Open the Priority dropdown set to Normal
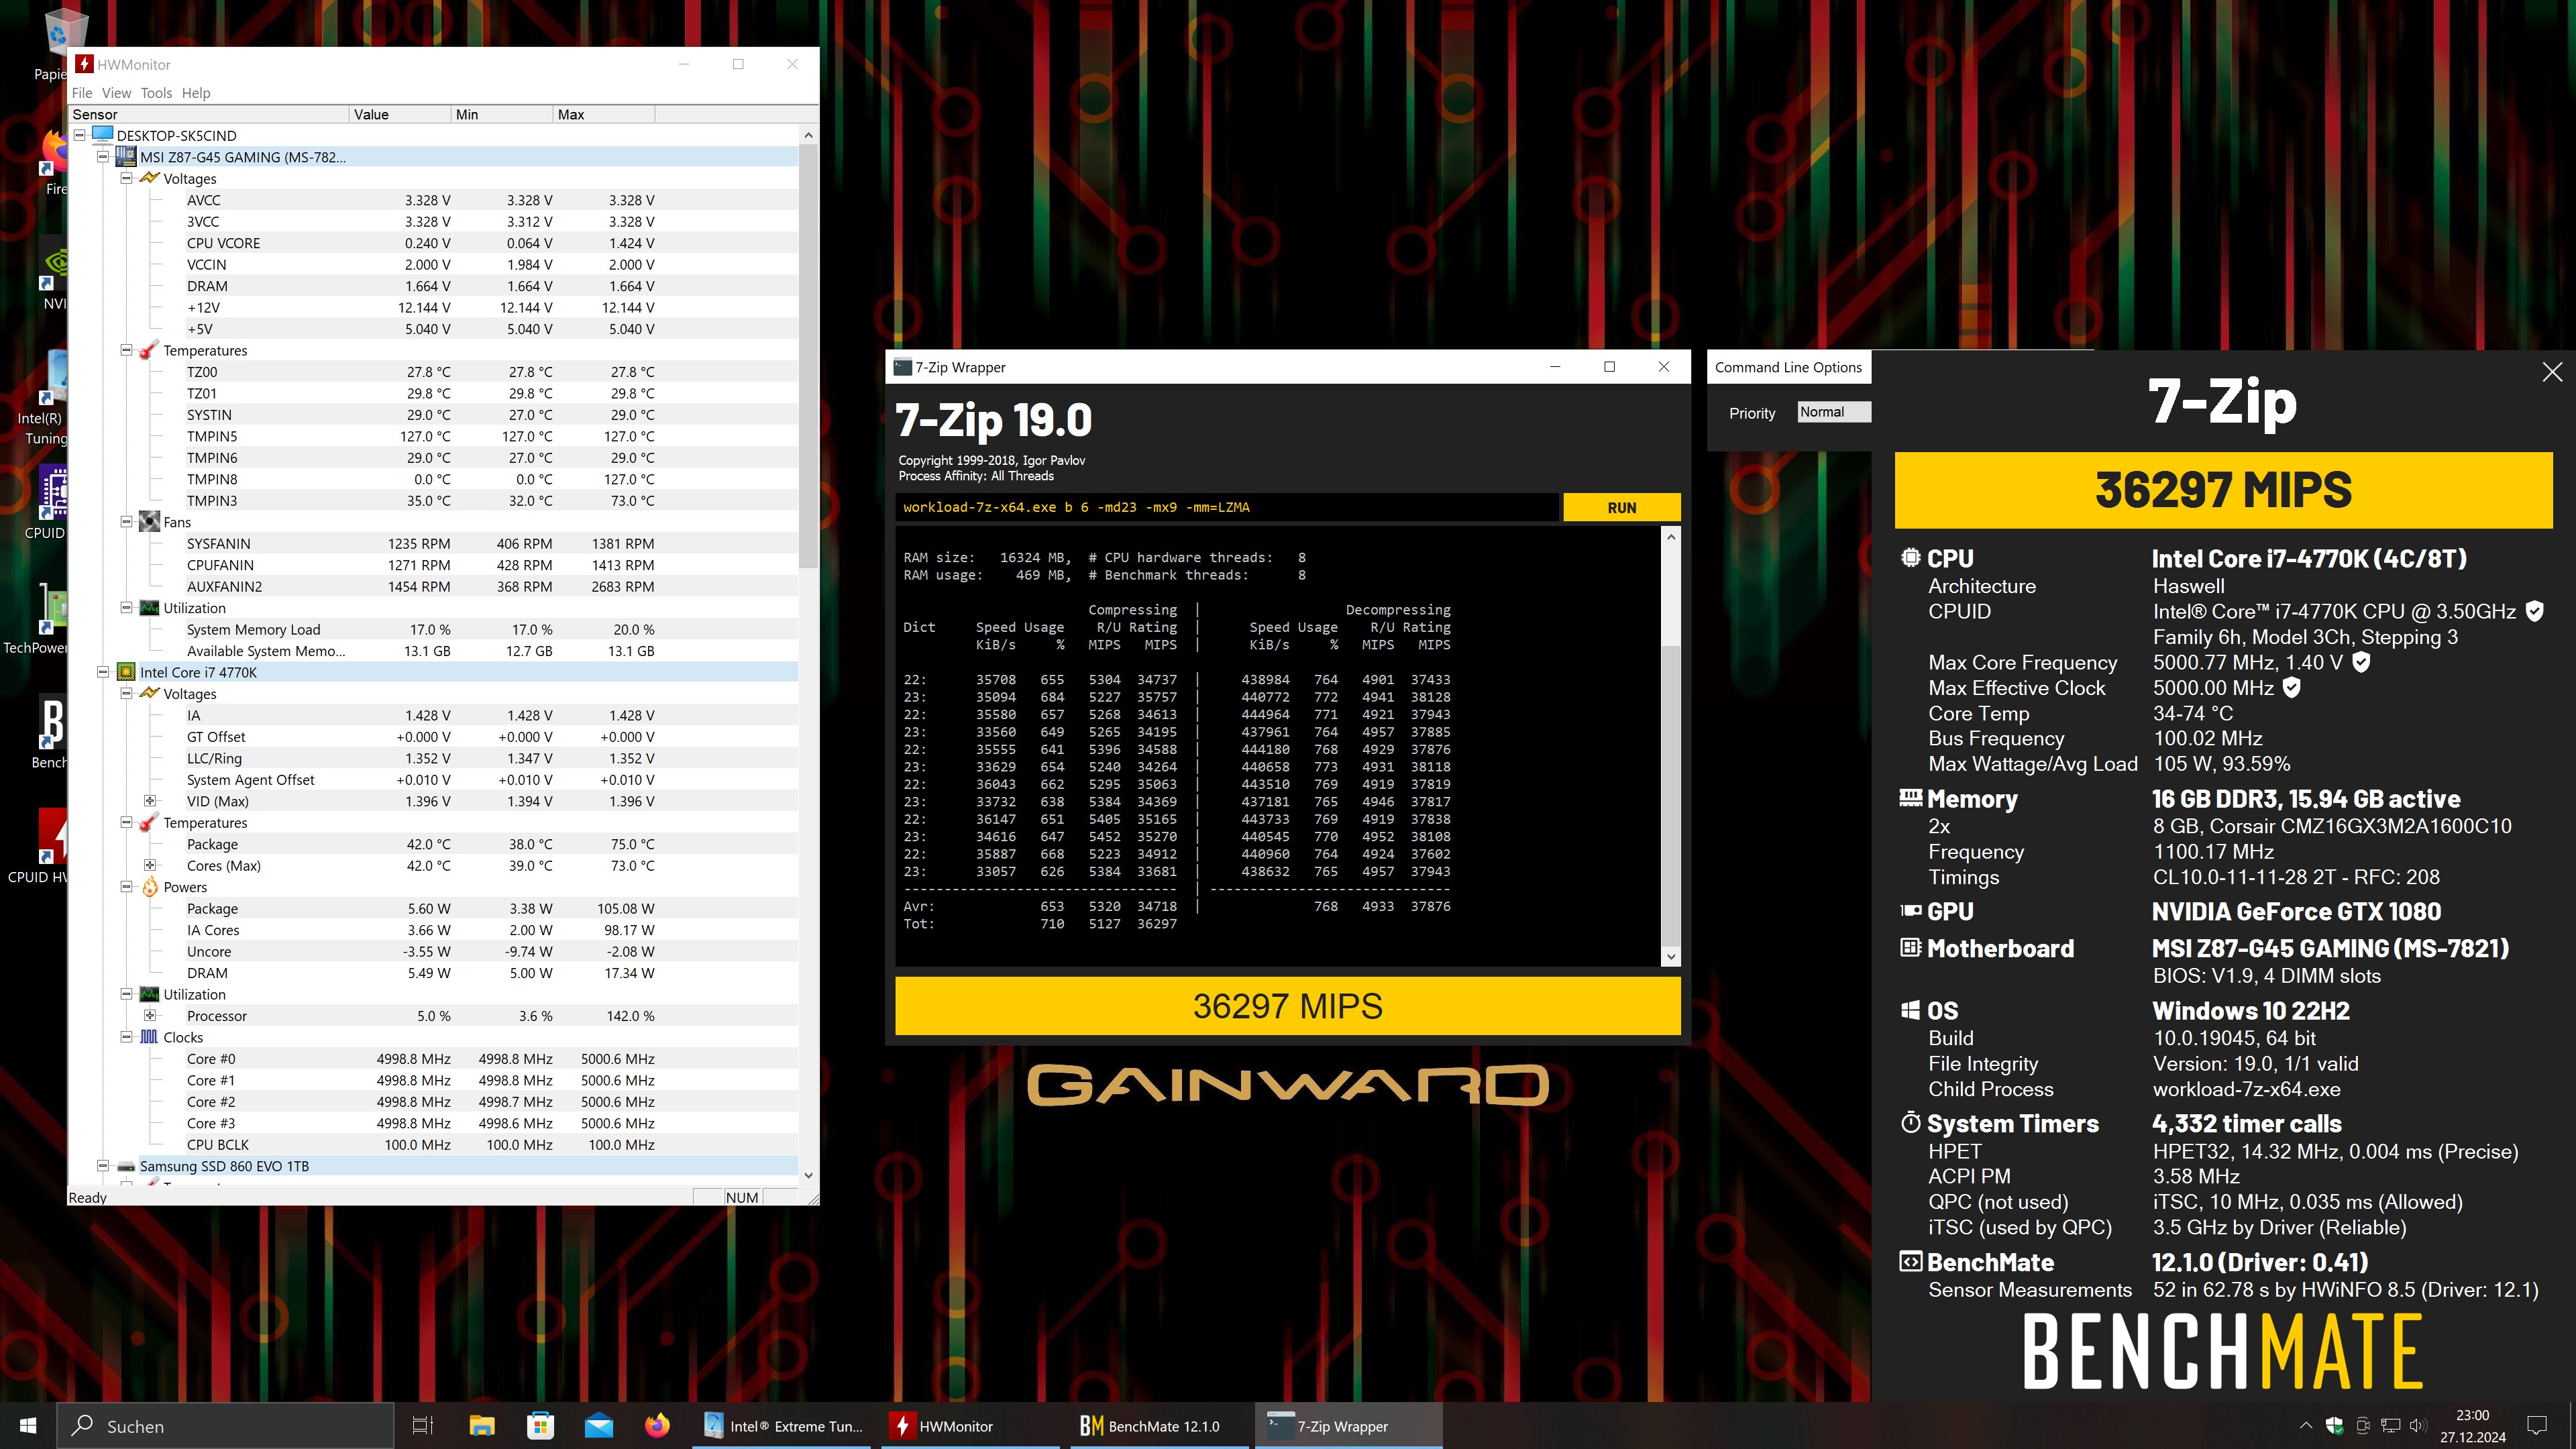The width and height of the screenshot is (2576, 1449). [1833, 412]
